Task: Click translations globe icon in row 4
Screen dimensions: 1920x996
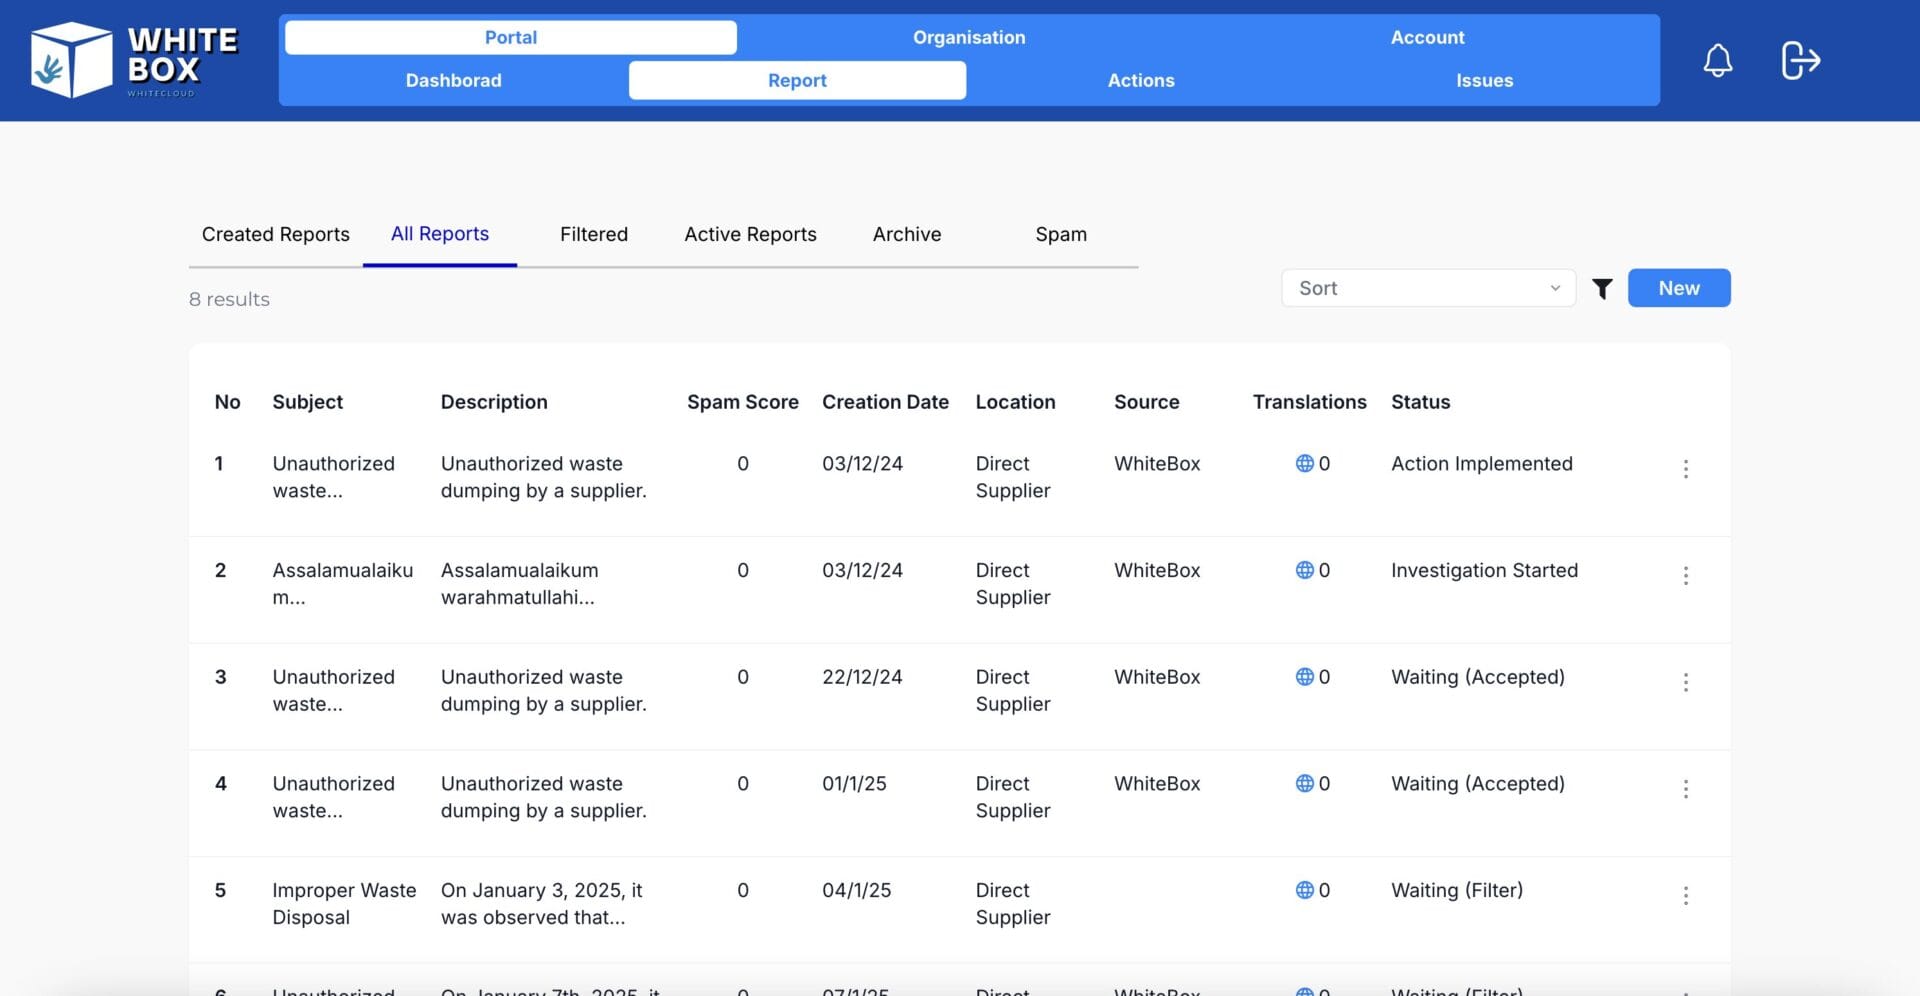Action: point(1304,784)
